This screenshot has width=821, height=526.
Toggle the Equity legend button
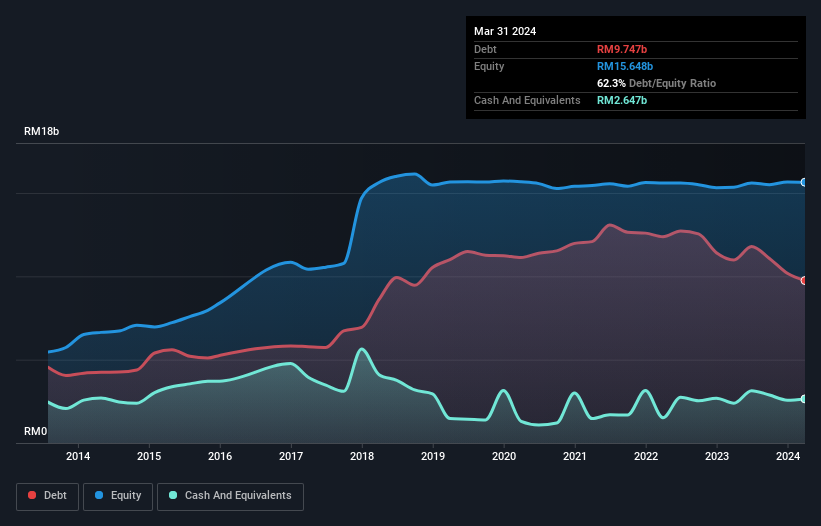(118, 496)
